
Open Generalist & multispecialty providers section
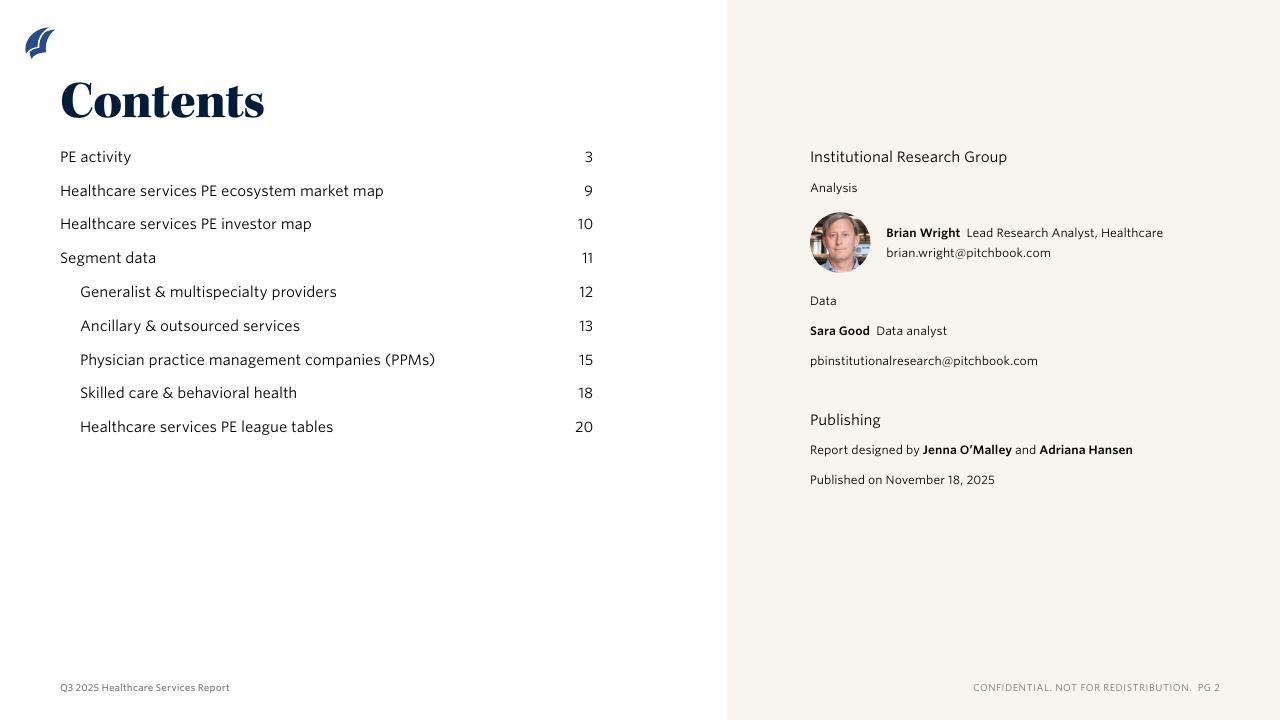pyautogui.click(x=208, y=292)
